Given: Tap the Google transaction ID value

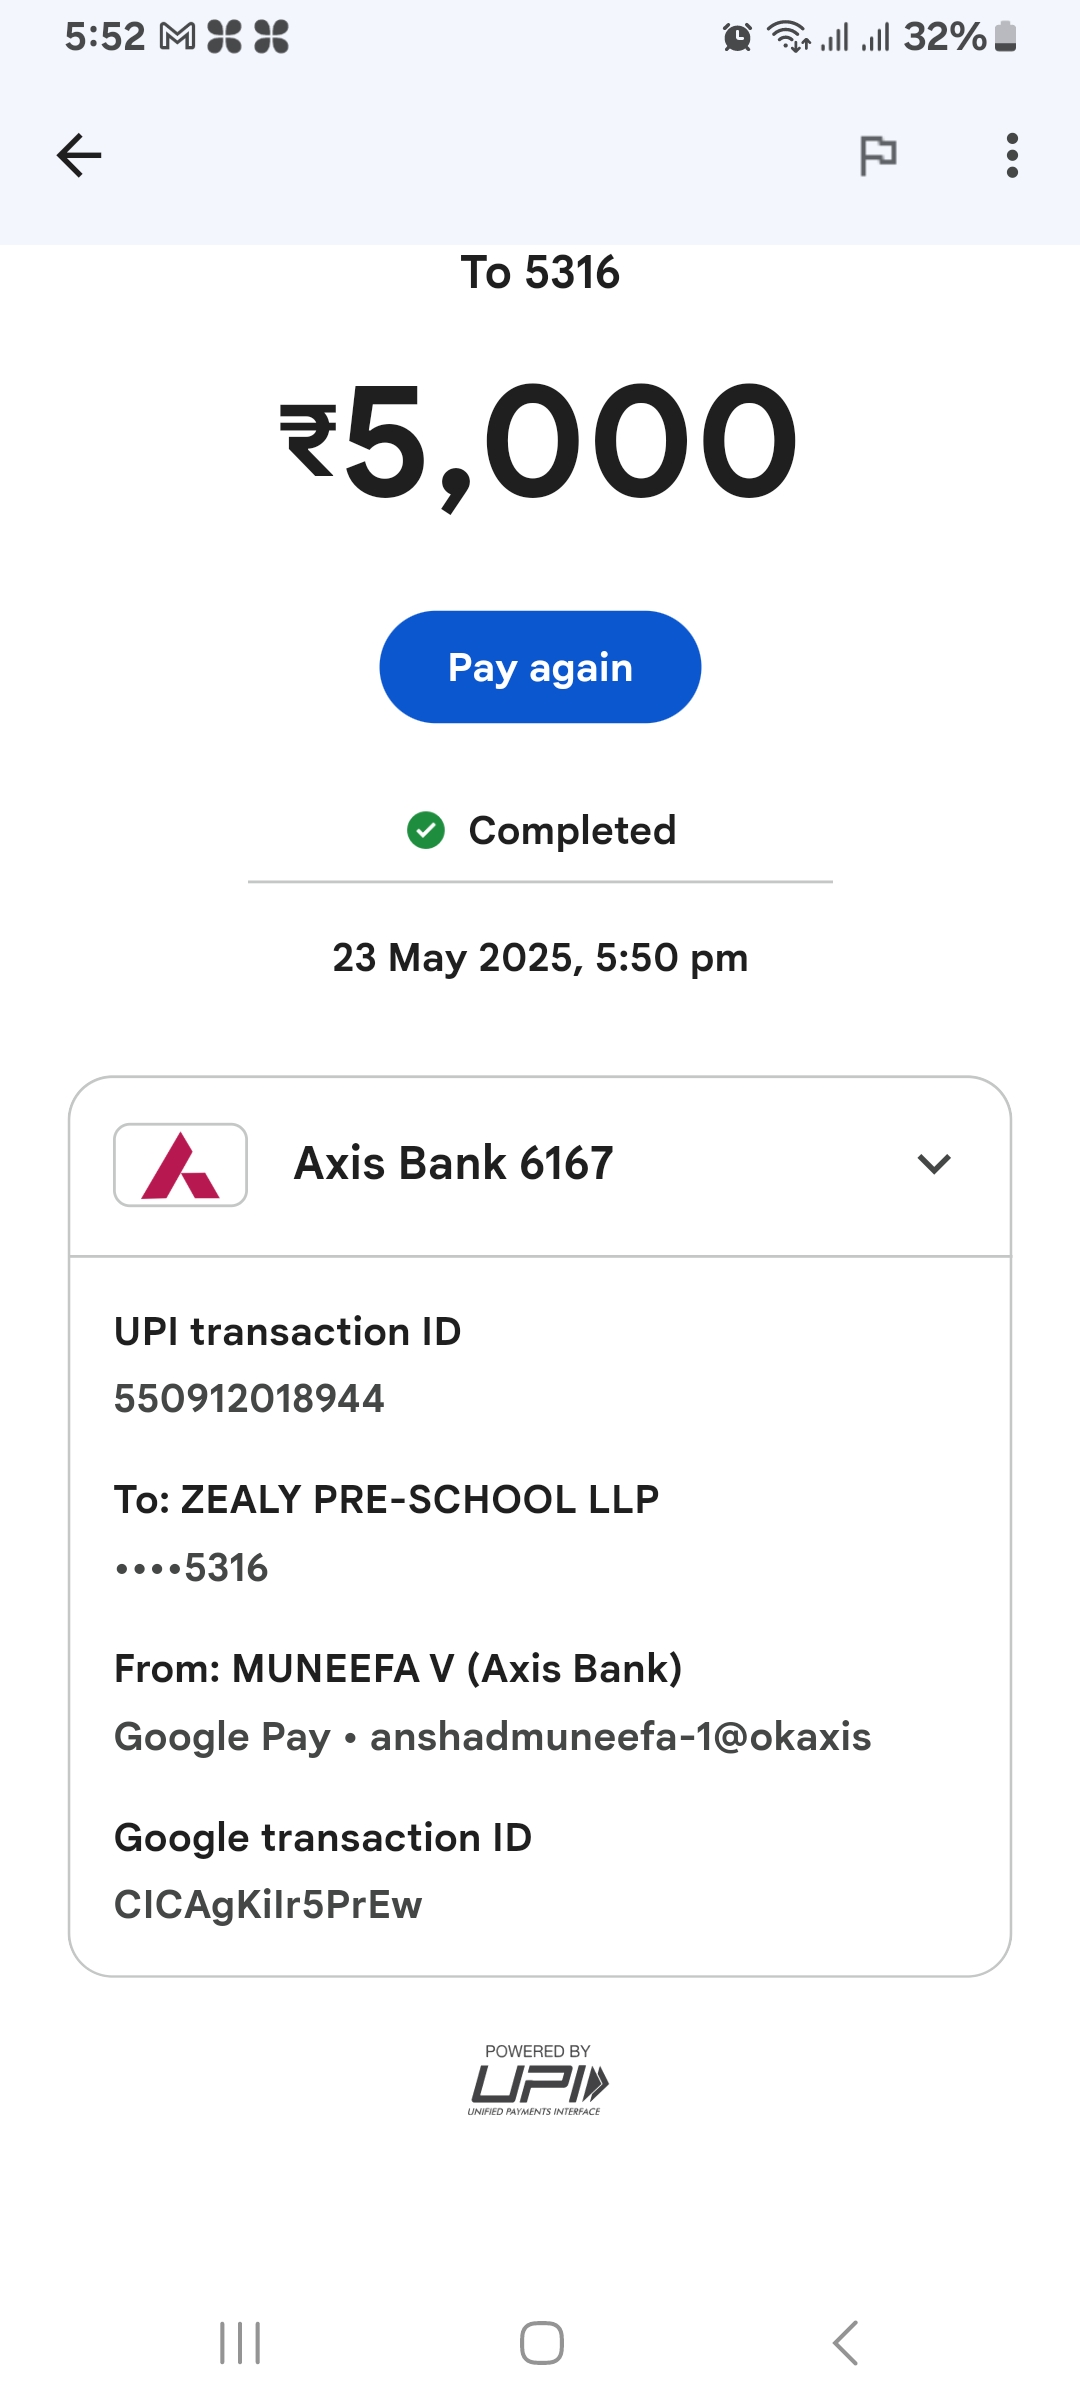Looking at the screenshot, I should 268,1904.
